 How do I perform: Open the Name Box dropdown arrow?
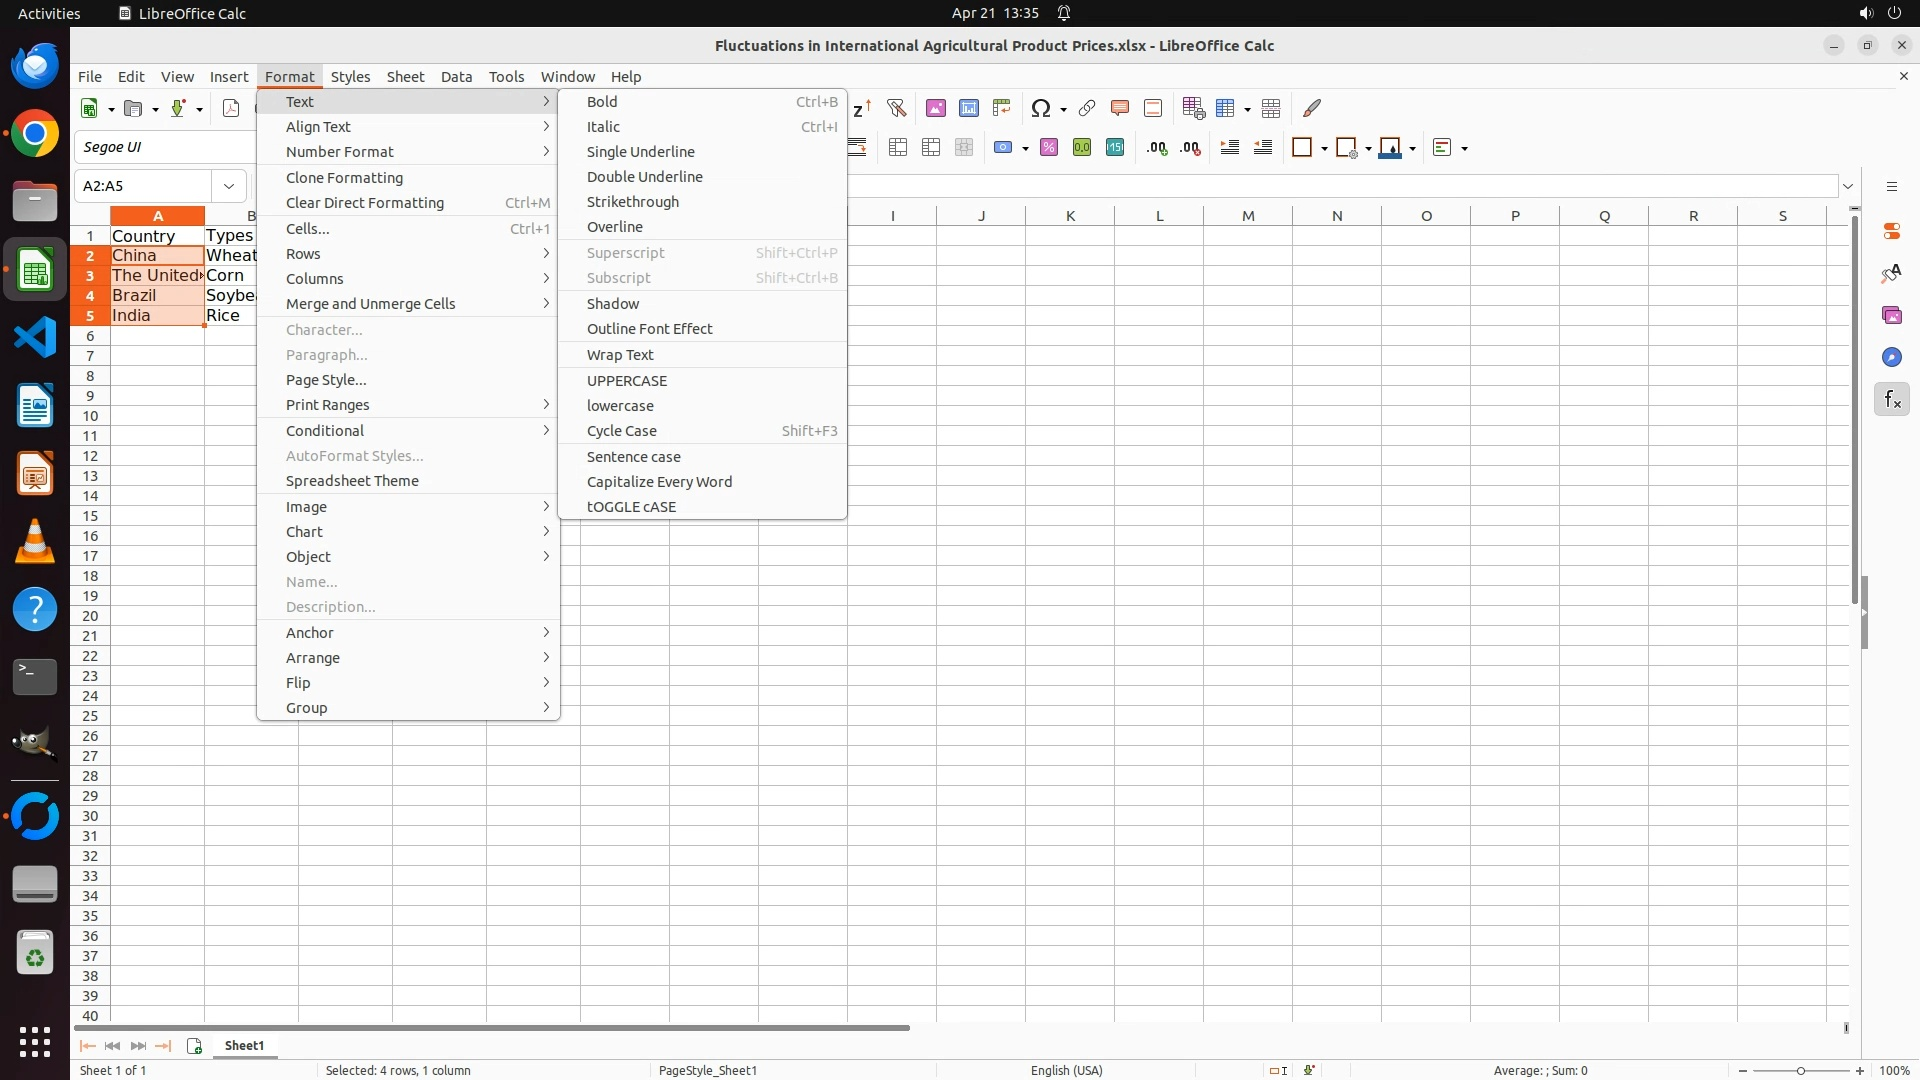point(229,186)
